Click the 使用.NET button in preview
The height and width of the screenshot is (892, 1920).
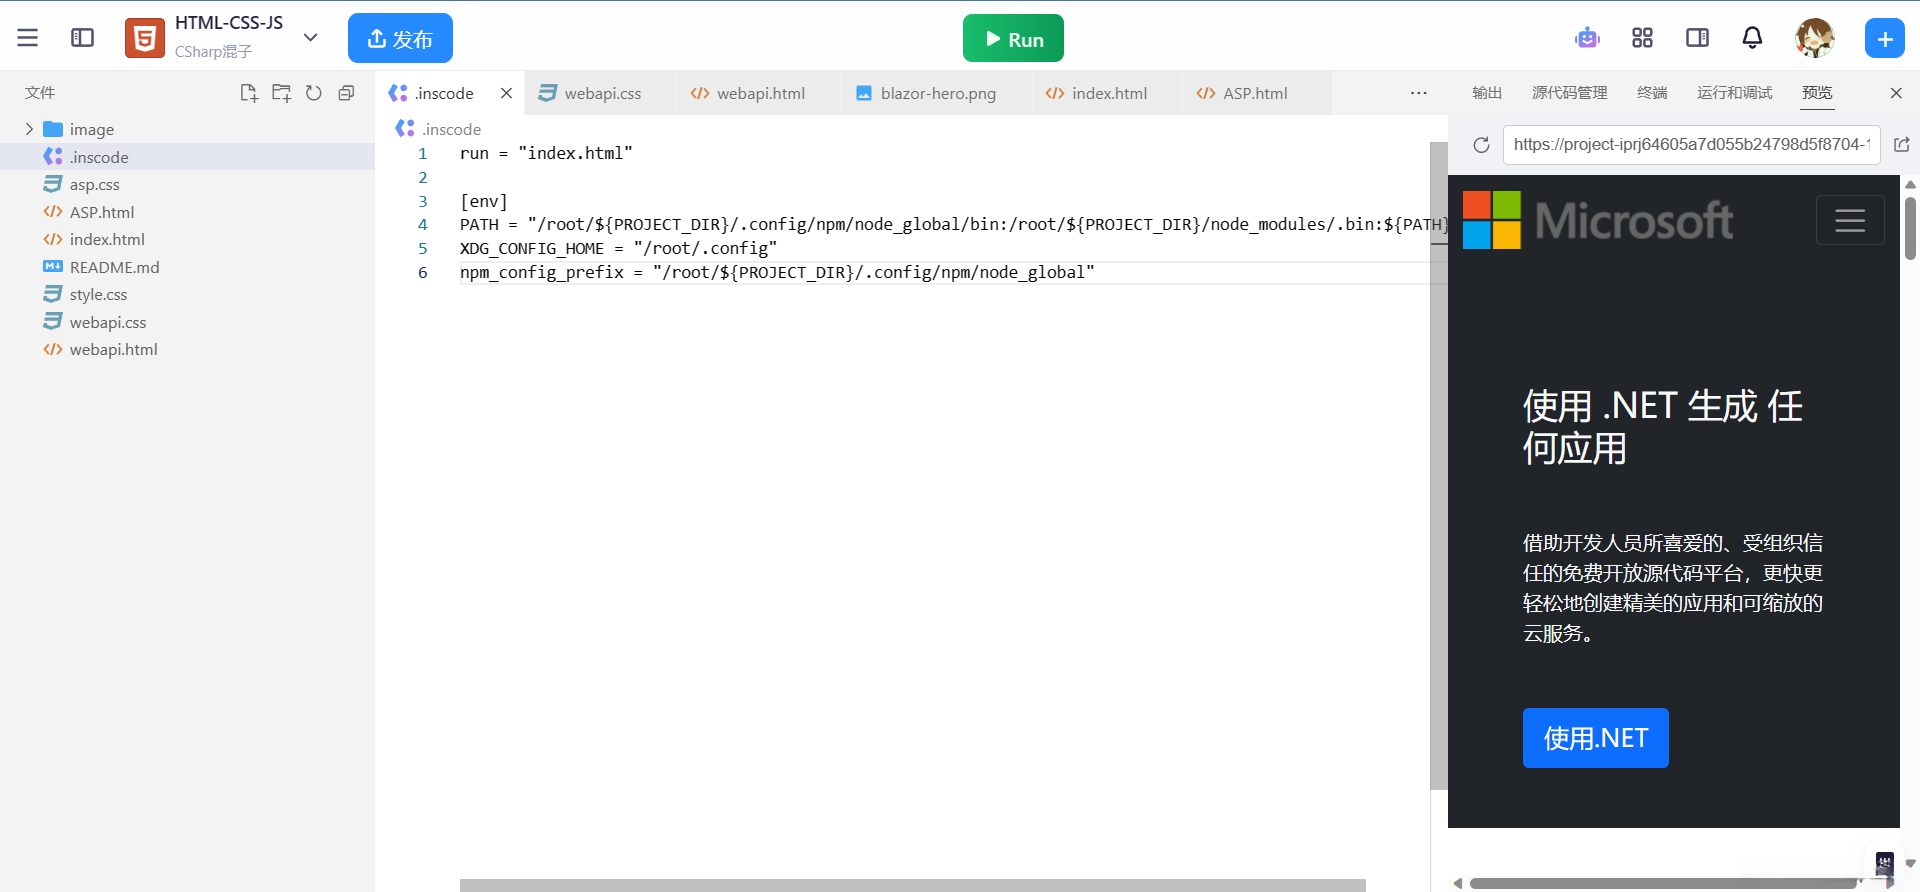pyautogui.click(x=1595, y=738)
